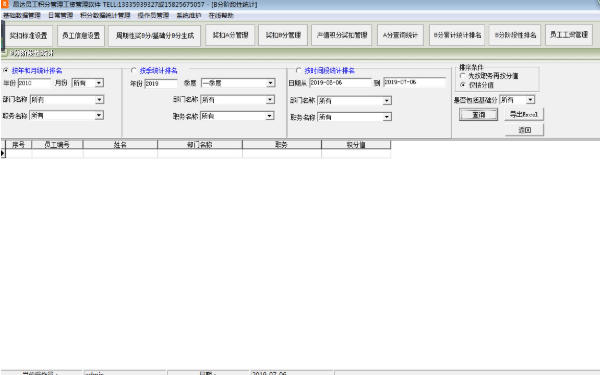Click the 员工编号 column header
This screenshot has height=375, width=600.
pos(57,145)
